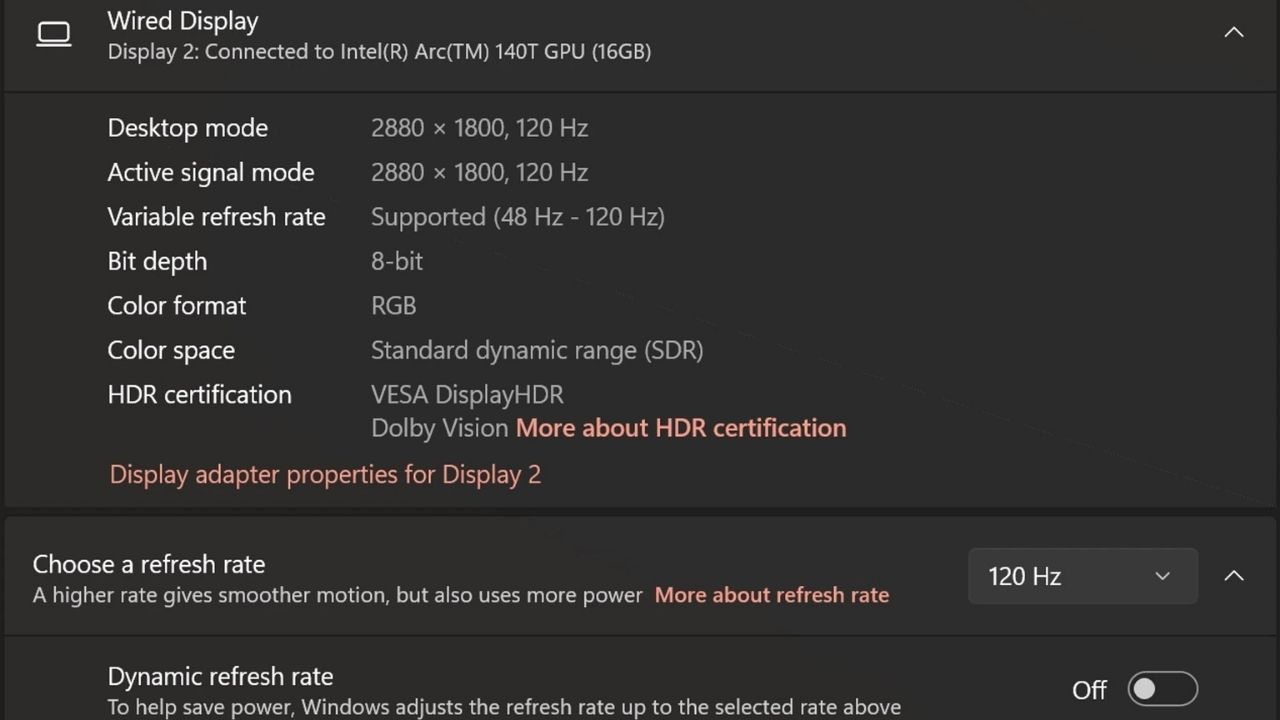This screenshot has height=720, width=1280.
Task: Click the RGB Color format value
Action: click(x=393, y=306)
